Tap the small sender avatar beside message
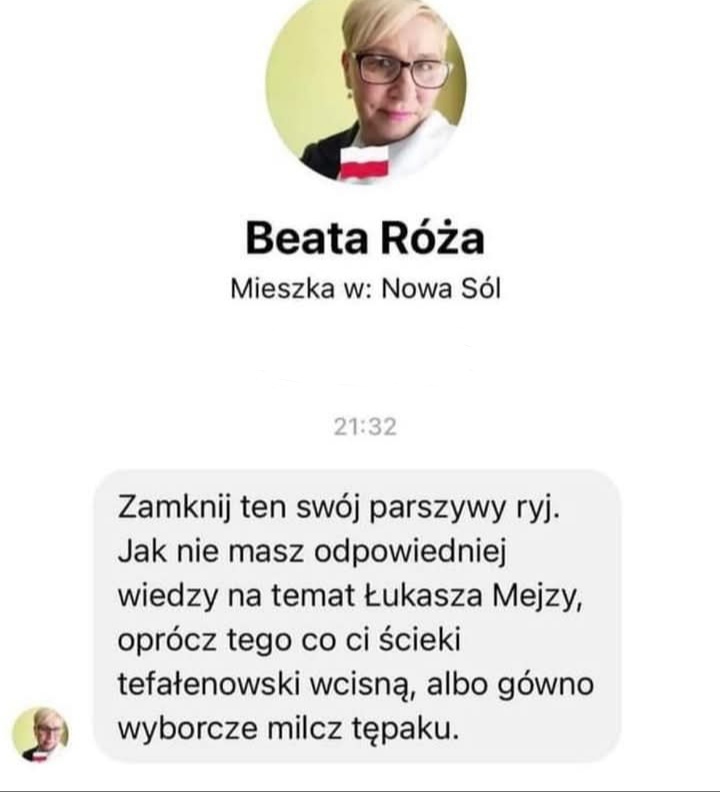This screenshot has width=720, height=792. [40, 734]
